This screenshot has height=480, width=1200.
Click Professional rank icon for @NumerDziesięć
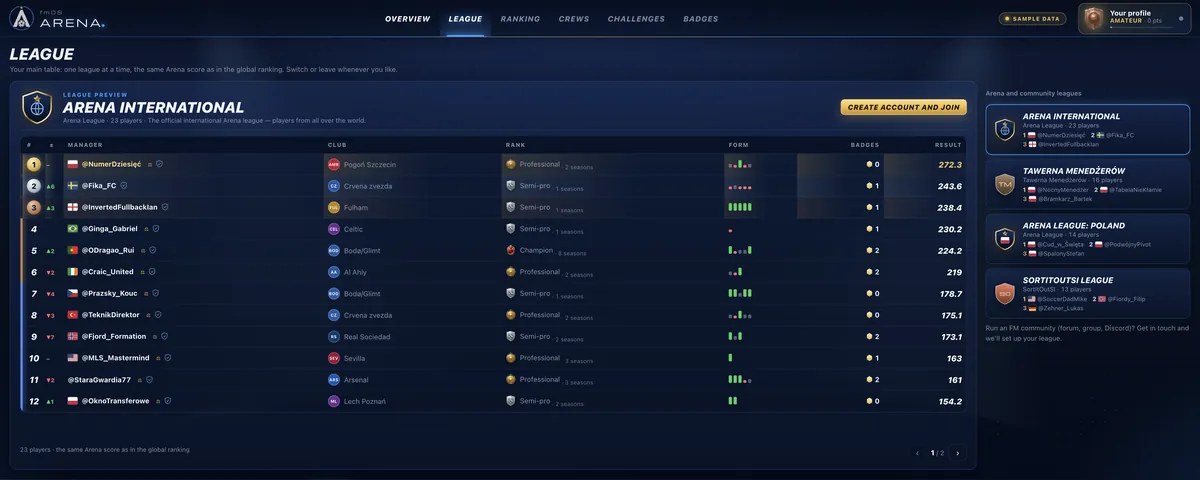pyautogui.click(x=511, y=164)
